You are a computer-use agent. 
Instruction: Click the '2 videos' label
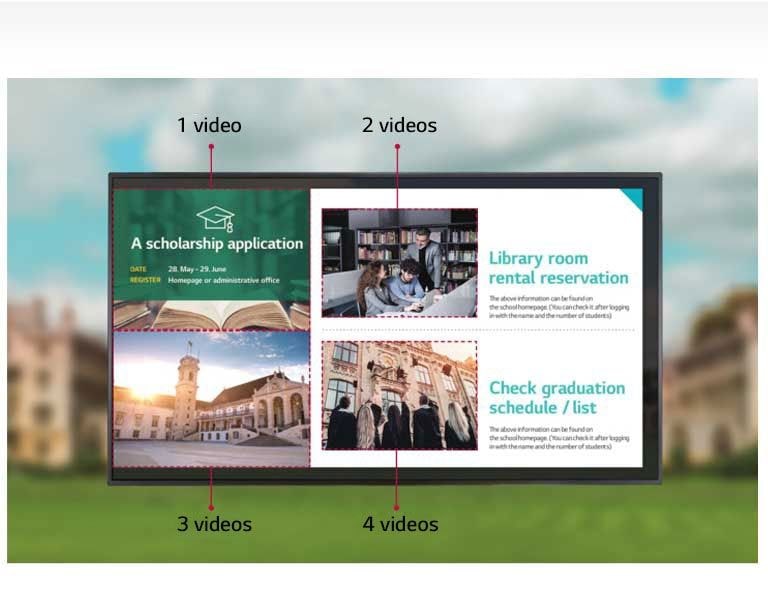pos(399,125)
